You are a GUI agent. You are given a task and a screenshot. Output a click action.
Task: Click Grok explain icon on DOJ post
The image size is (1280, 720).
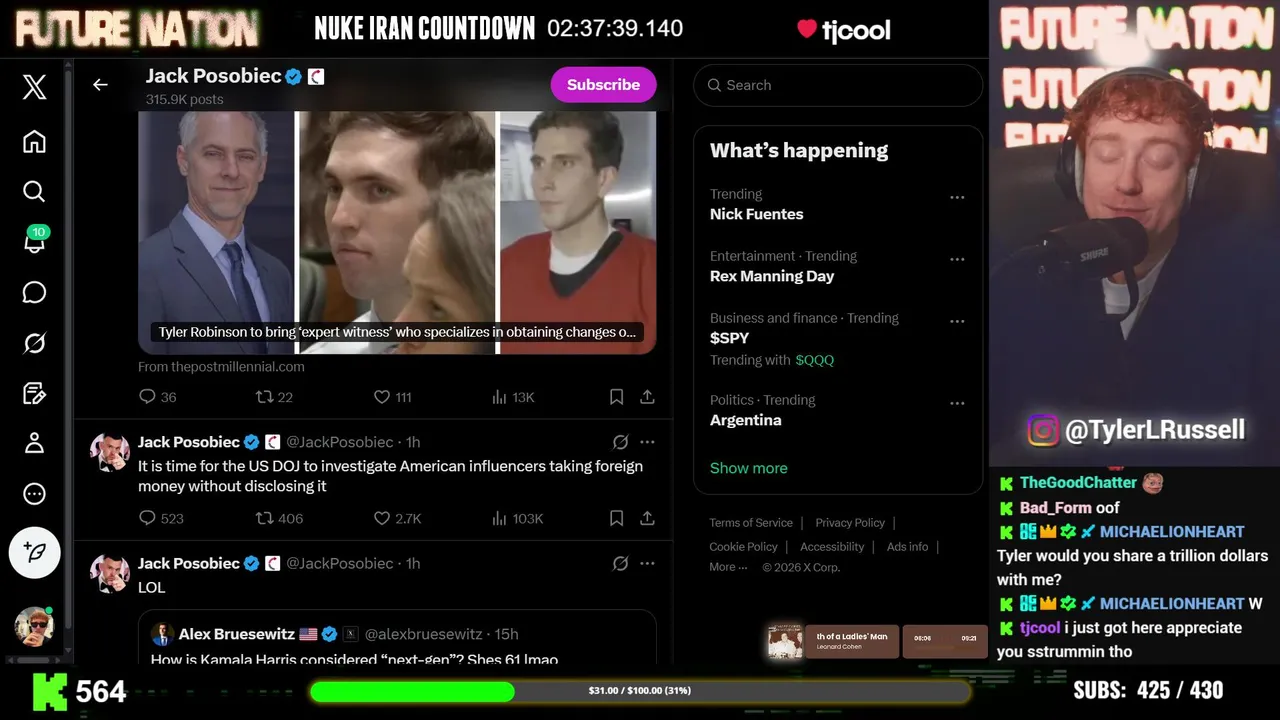point(620,442)
